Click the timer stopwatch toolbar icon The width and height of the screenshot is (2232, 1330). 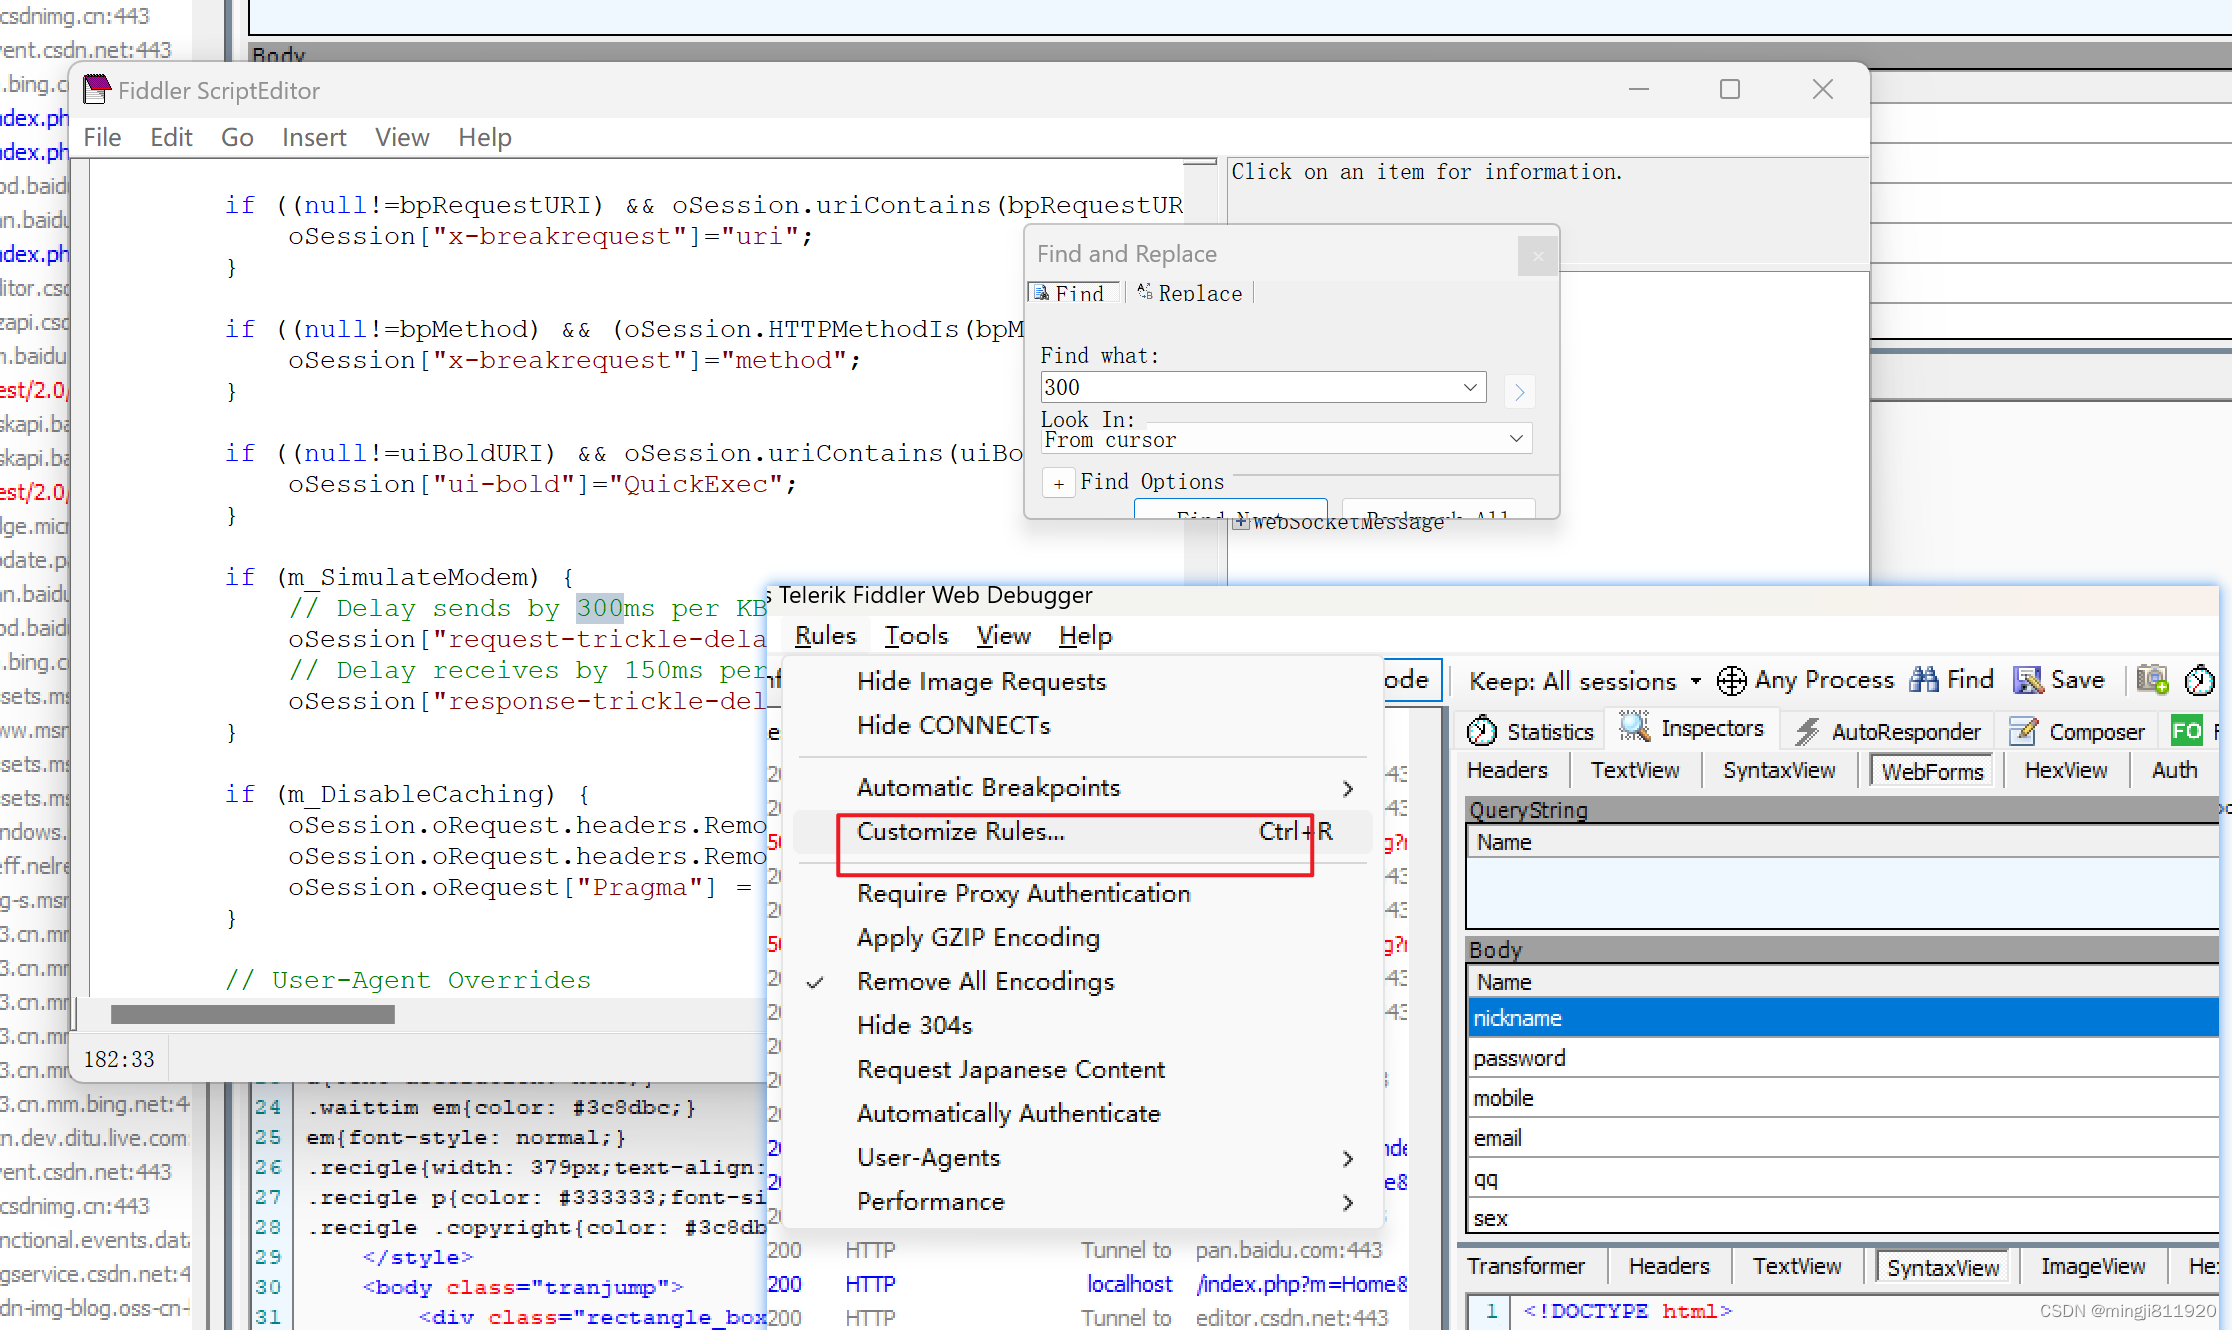click(2199, 680)
